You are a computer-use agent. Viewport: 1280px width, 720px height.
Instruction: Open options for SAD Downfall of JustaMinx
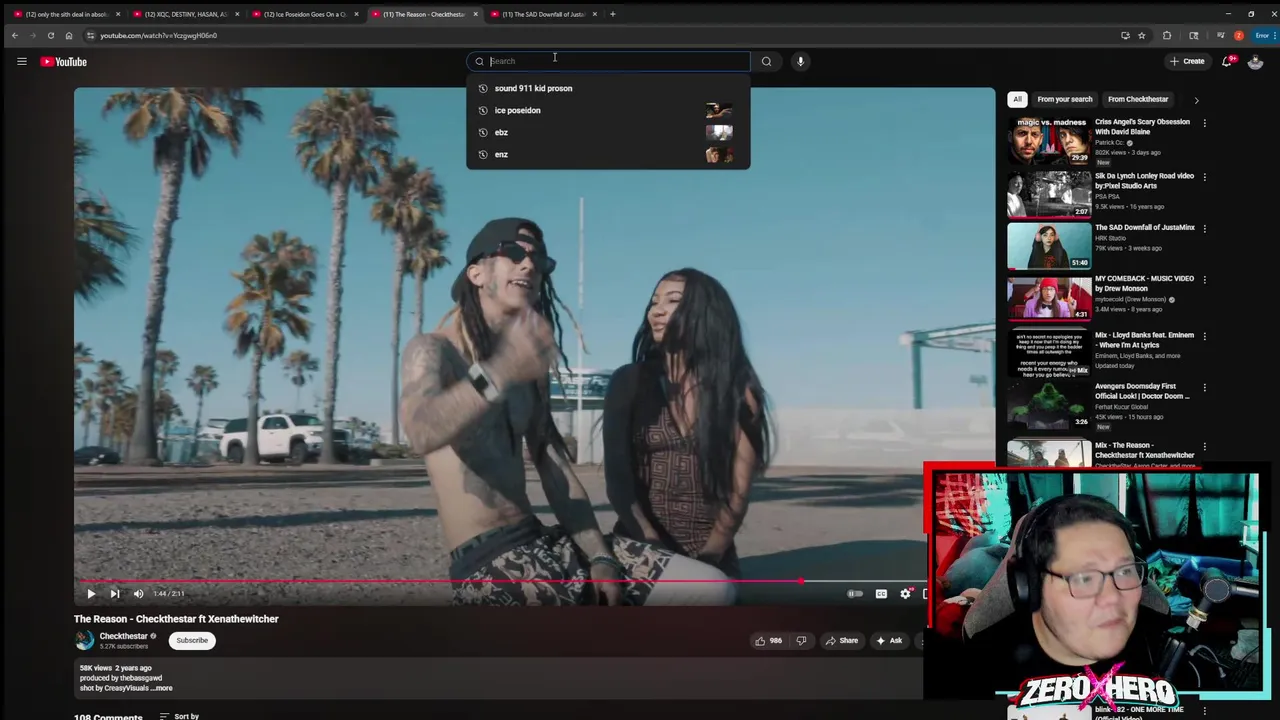click(1204, 228)
